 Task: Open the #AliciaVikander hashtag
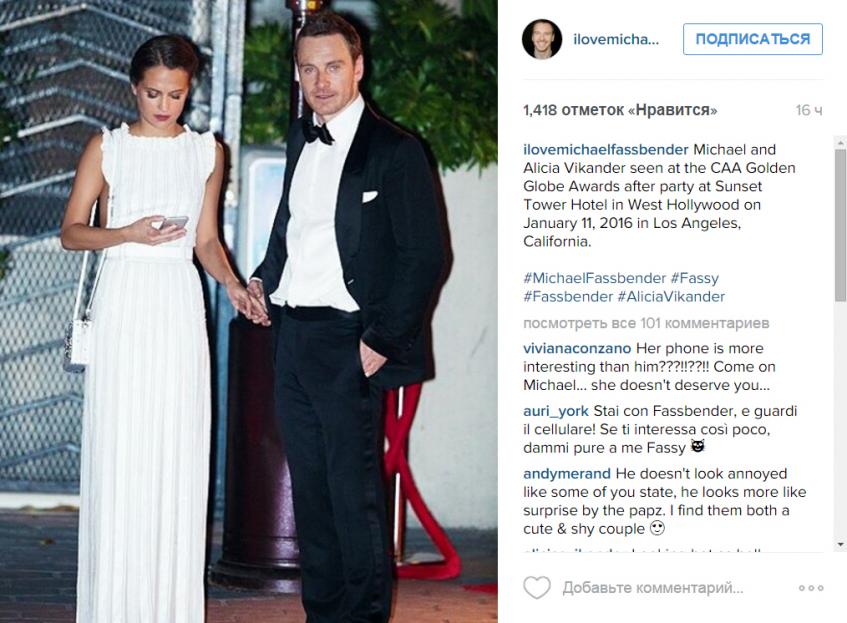671,297
